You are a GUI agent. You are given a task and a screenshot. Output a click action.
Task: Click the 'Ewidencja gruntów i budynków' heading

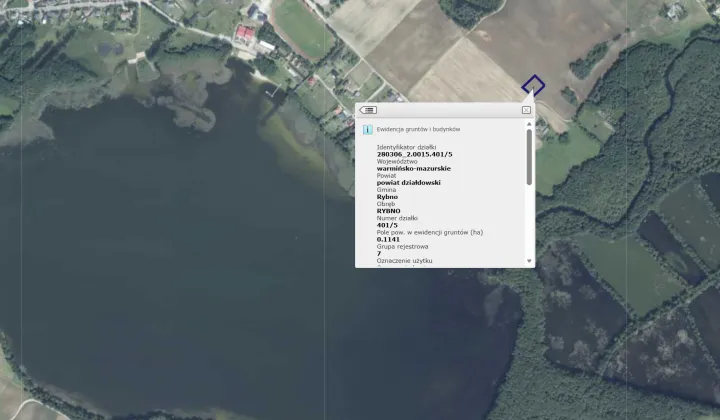[418, 129]
